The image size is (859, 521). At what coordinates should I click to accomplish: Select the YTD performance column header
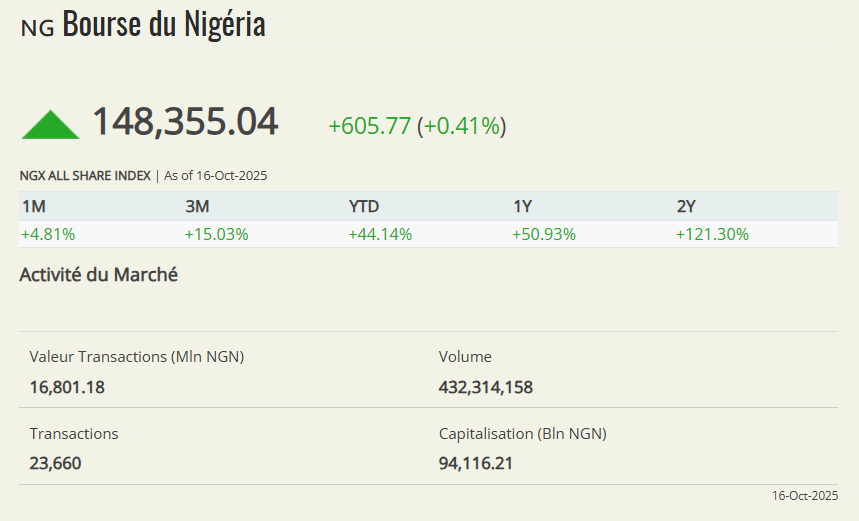(x=364, y=206)
